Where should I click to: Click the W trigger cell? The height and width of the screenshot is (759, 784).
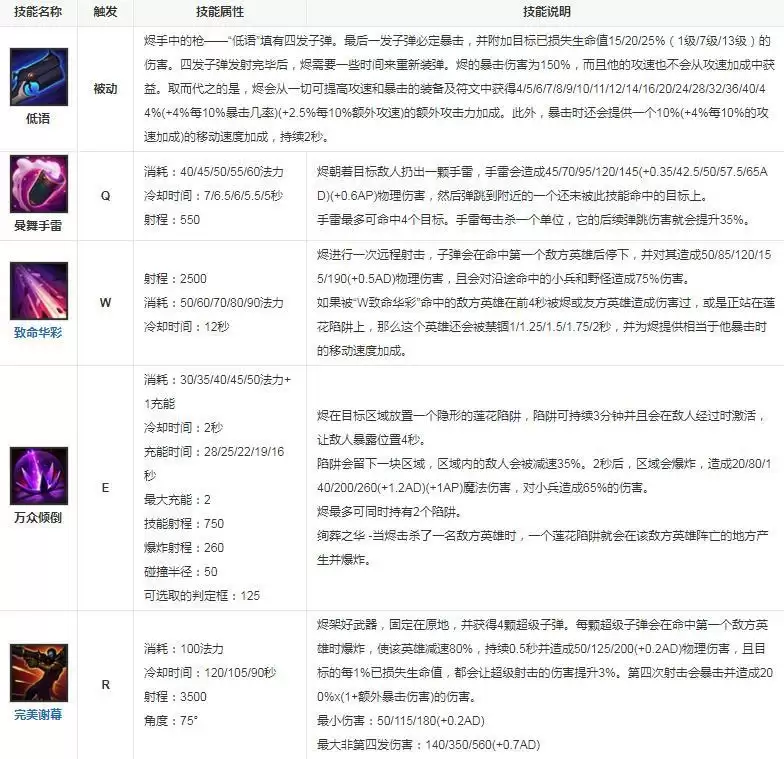point(106,302)
